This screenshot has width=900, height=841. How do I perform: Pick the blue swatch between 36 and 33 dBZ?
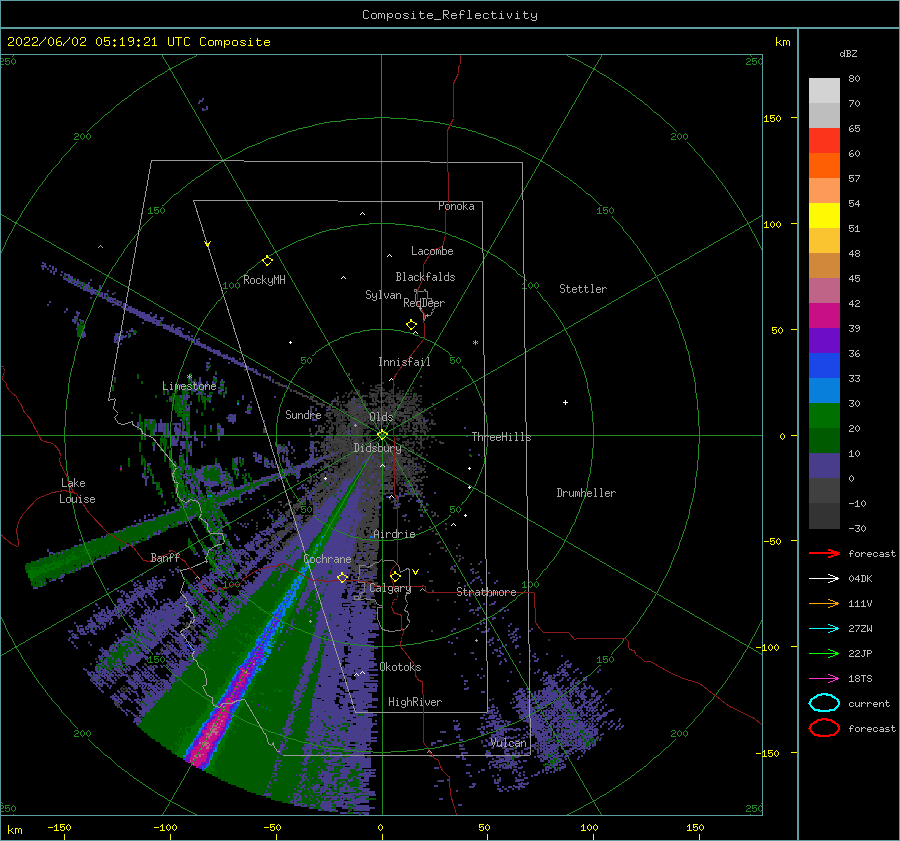pyautogui.click(x=824, y=366)
